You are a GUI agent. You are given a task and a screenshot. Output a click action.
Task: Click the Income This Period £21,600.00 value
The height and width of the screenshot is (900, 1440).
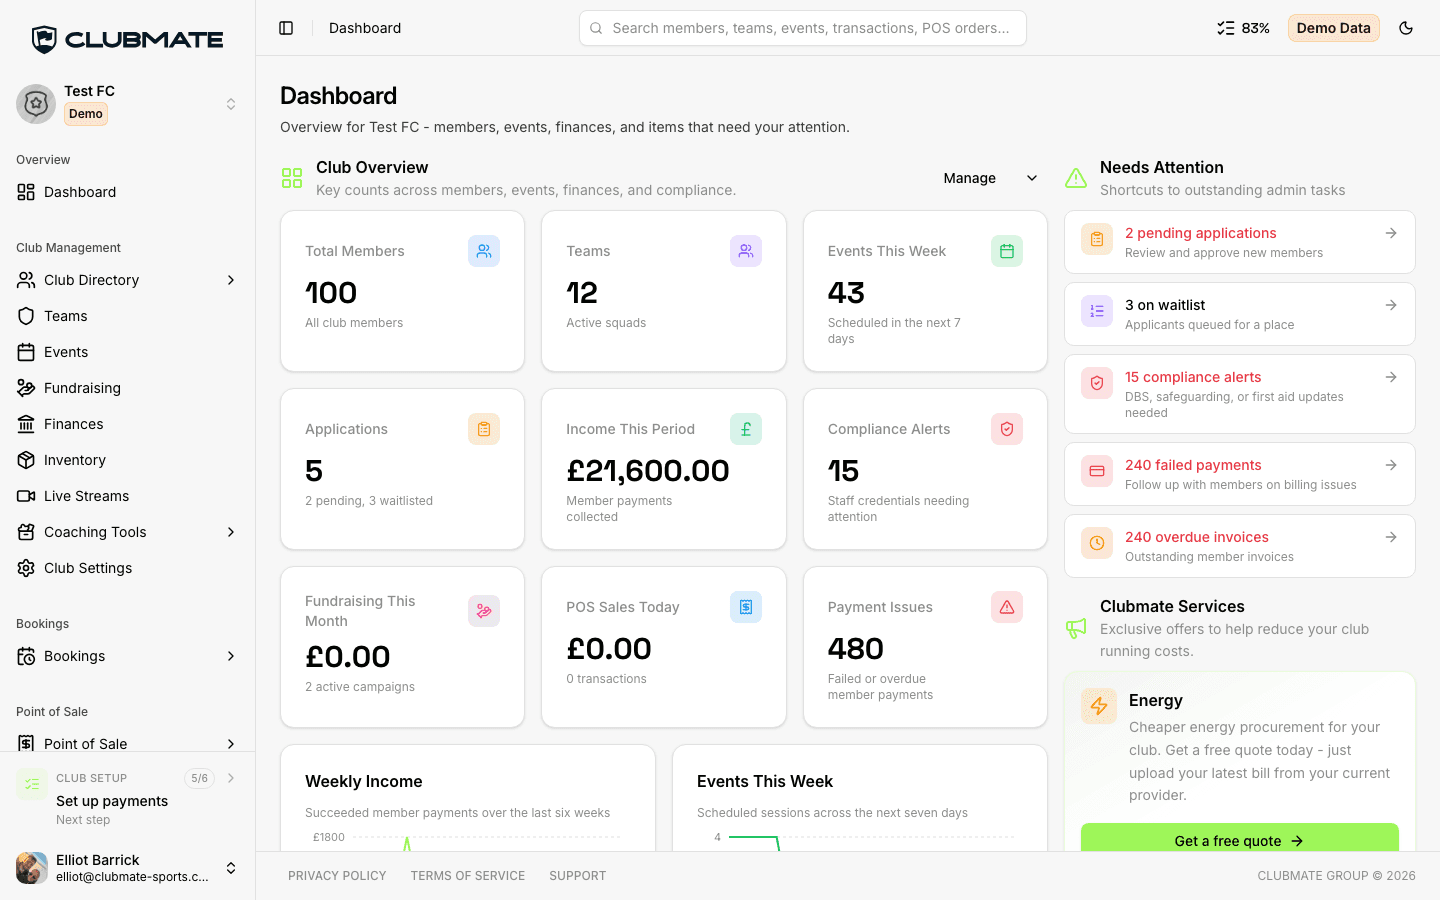coord(648,471)
